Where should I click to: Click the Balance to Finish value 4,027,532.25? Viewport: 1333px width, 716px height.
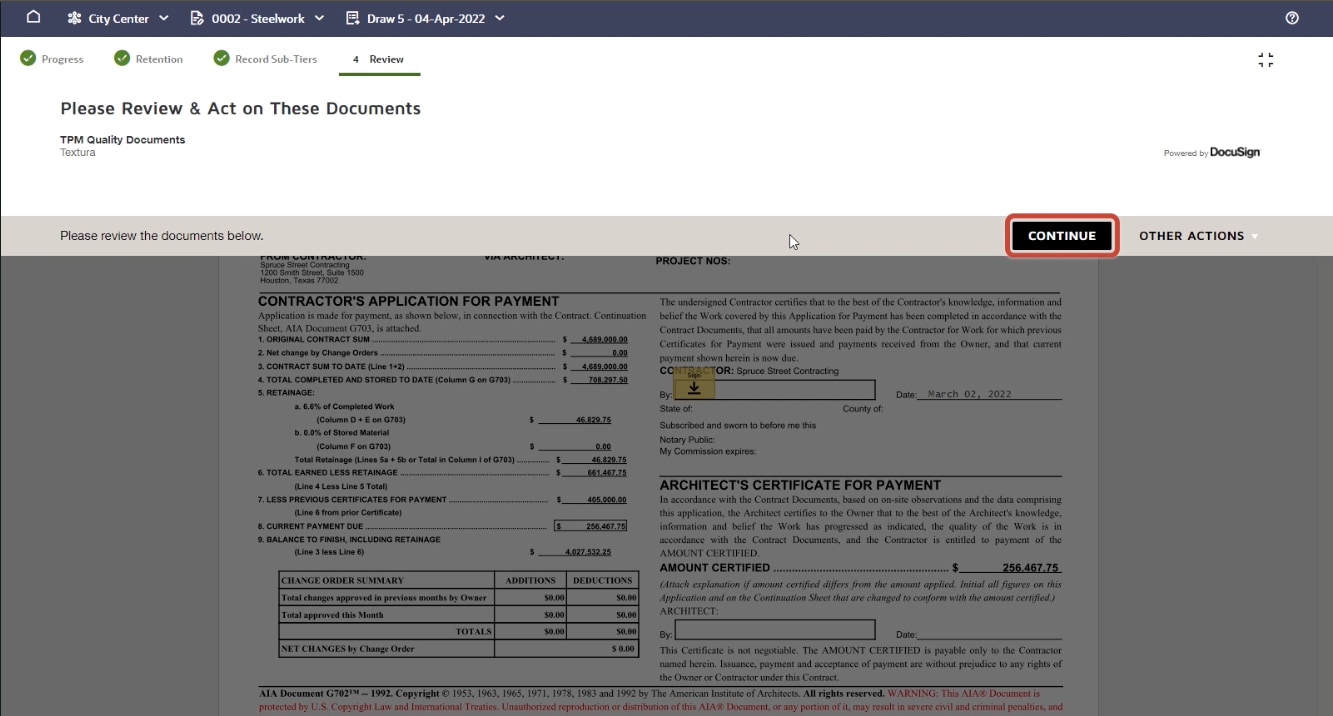coord(588,552)
